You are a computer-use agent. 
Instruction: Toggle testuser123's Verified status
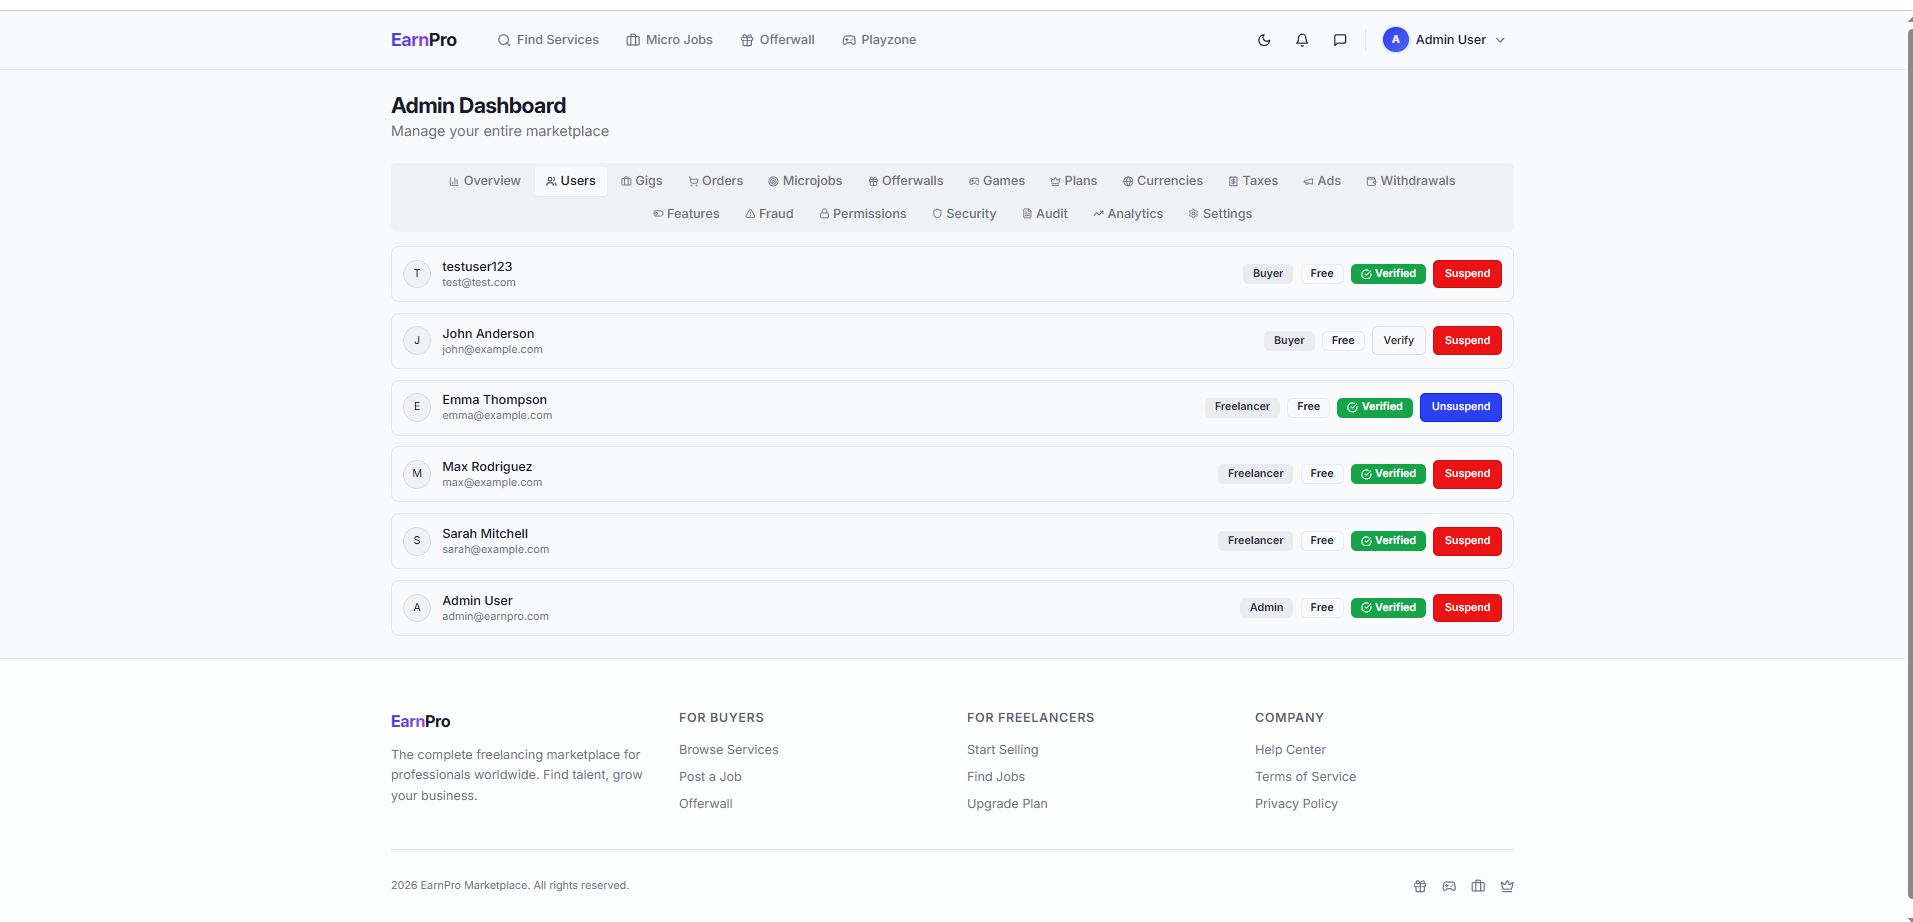click(x=1388, y=274)
